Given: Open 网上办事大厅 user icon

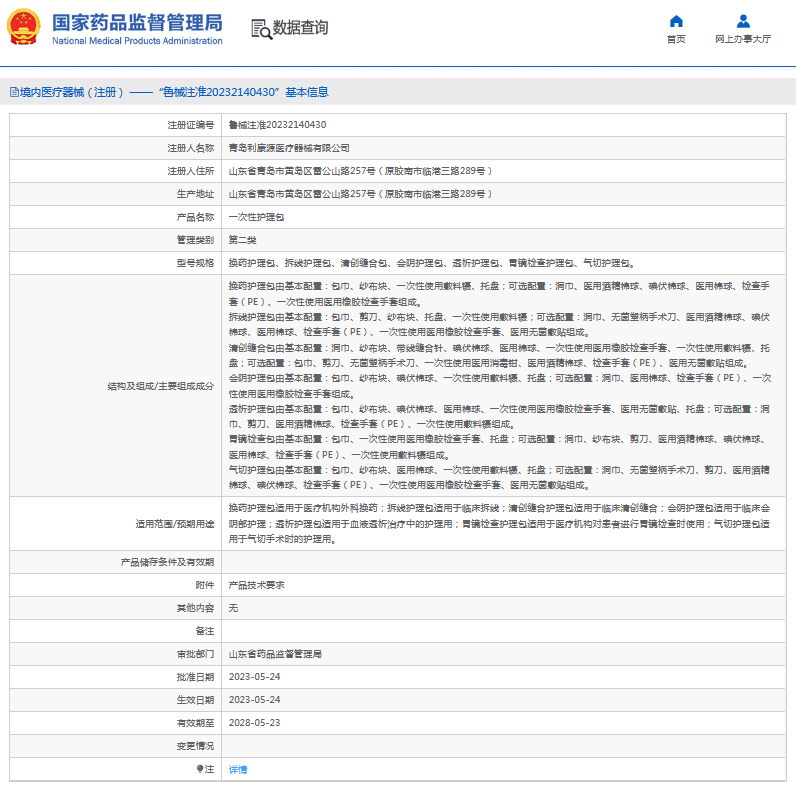Looking at the screenshot, I should pyautogui.click(x=743, y=21).
